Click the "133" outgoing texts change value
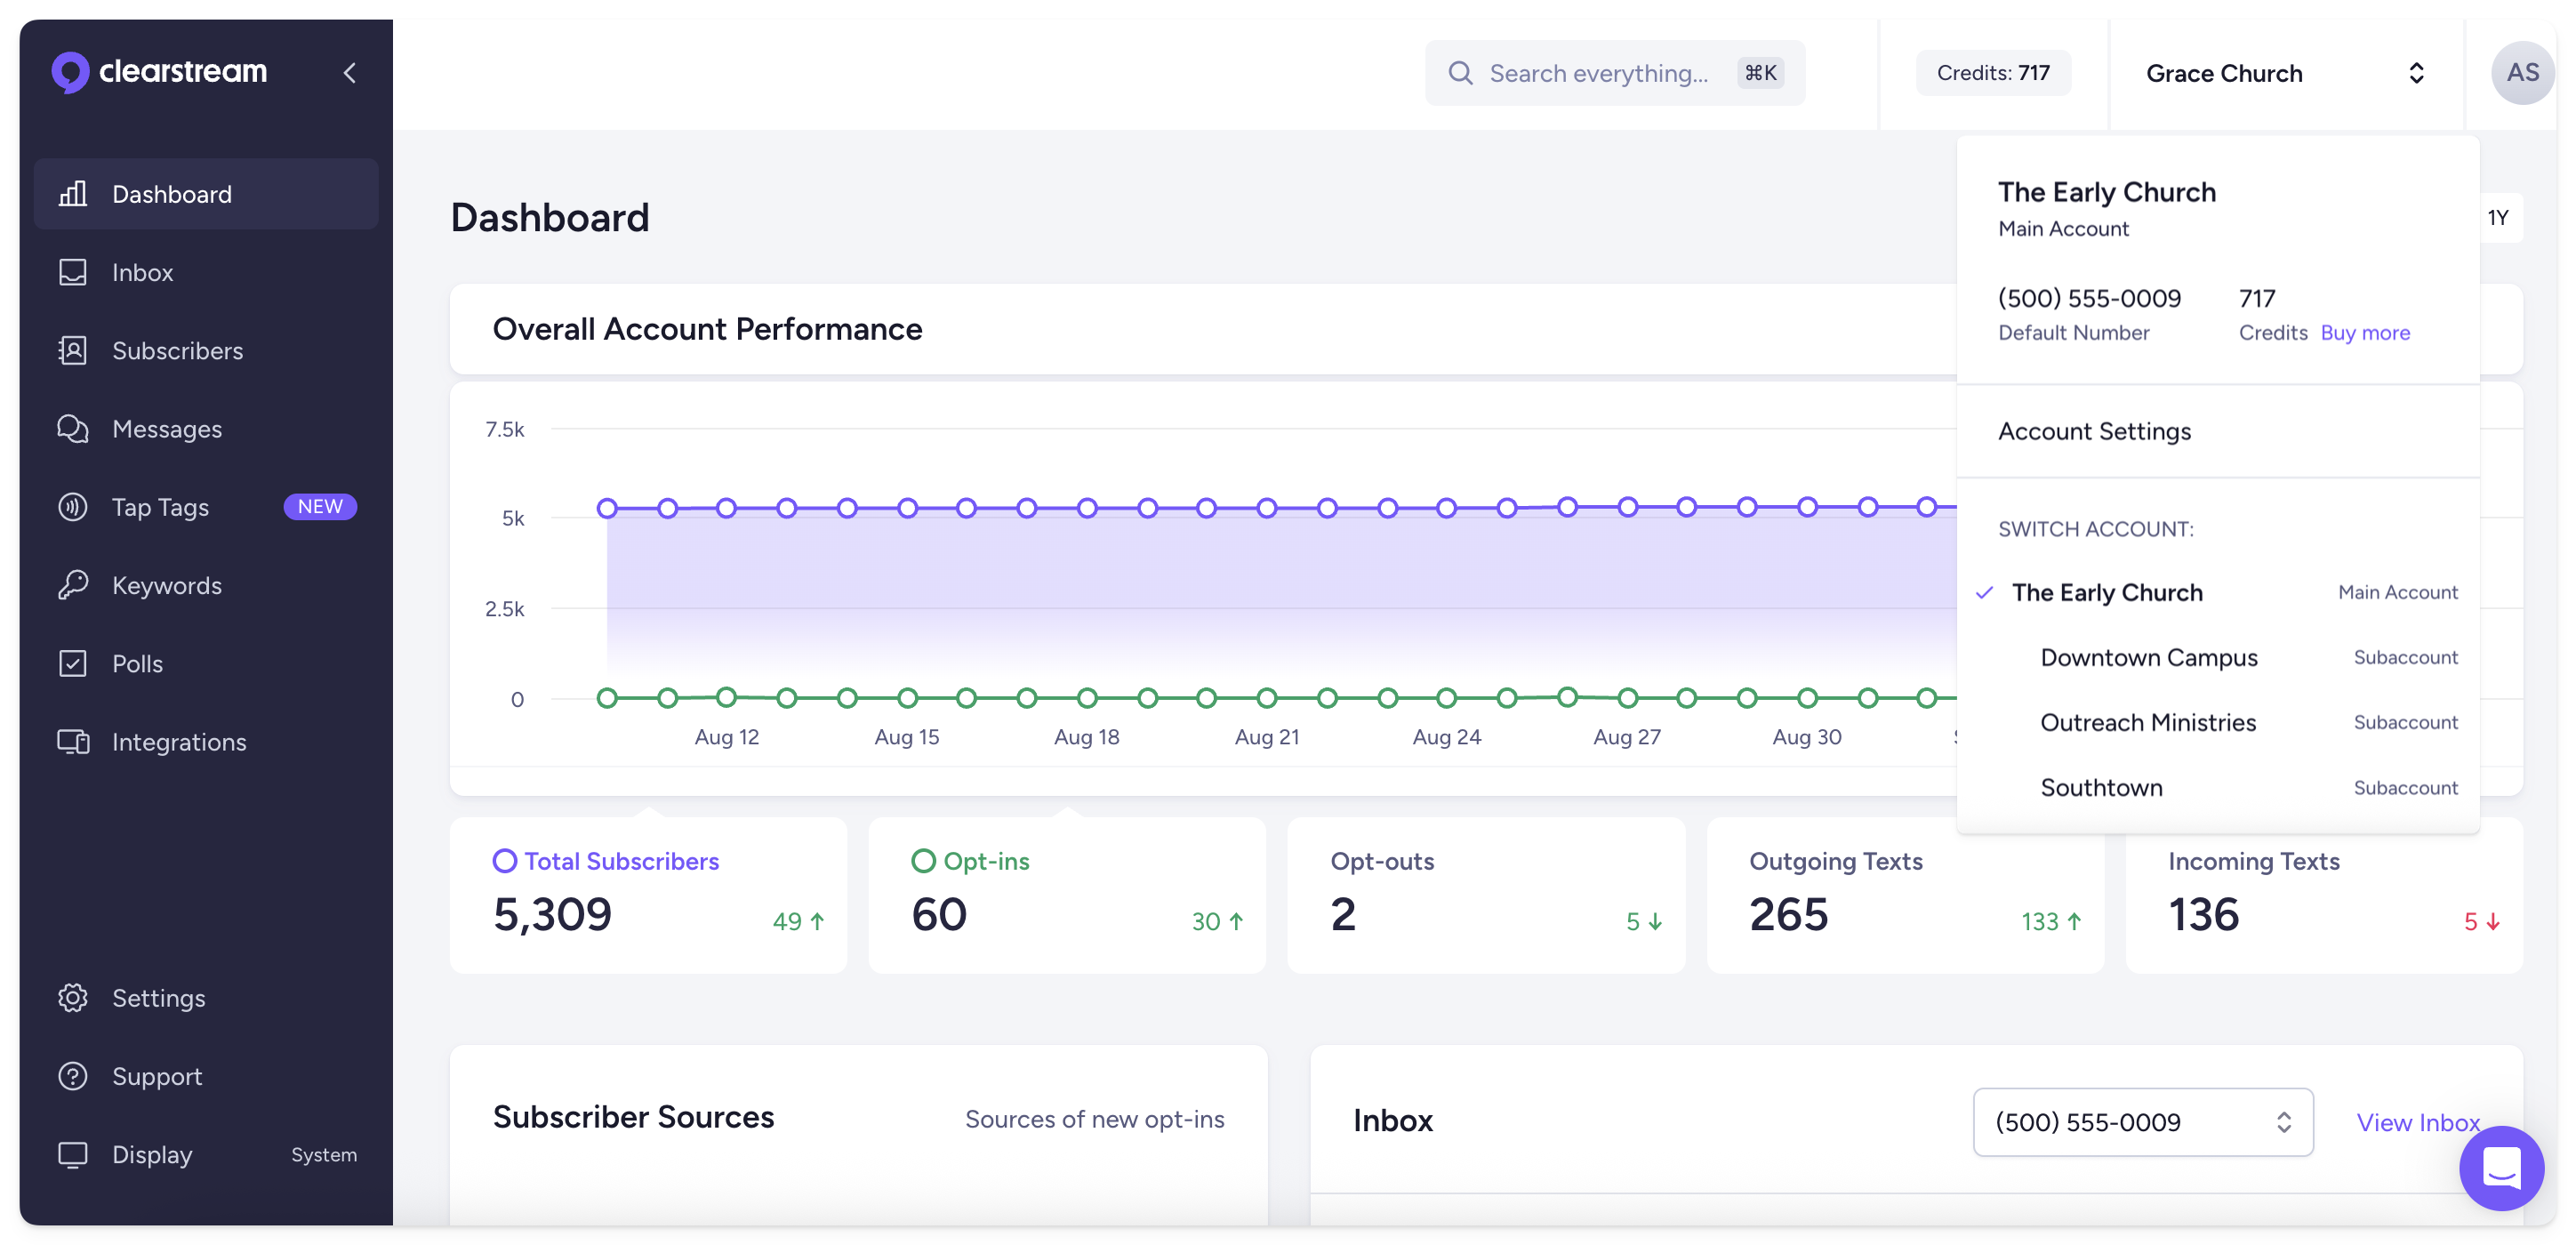2576x1245 pixels. point(2040,921)
